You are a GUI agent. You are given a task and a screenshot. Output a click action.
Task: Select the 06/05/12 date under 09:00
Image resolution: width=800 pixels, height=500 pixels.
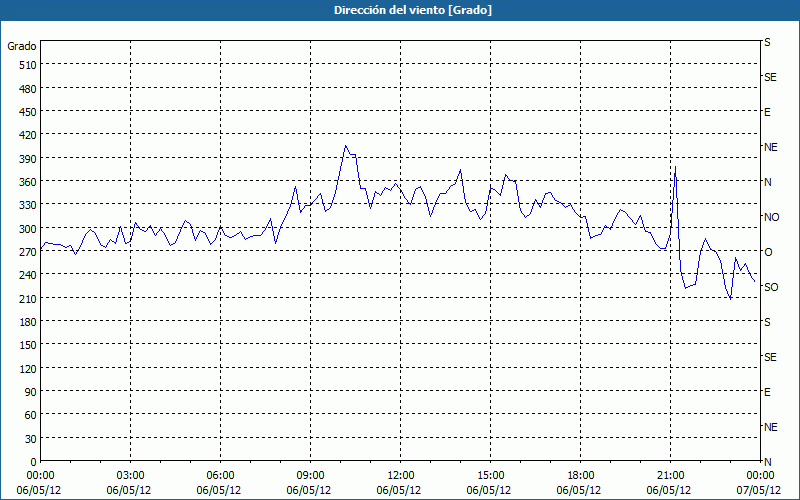tap(309, 490)
